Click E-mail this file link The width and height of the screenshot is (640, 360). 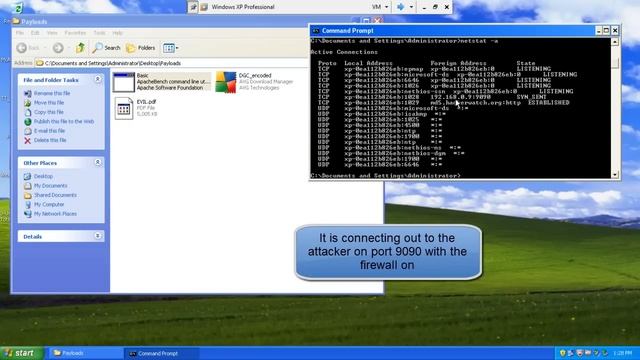(49, 131)
